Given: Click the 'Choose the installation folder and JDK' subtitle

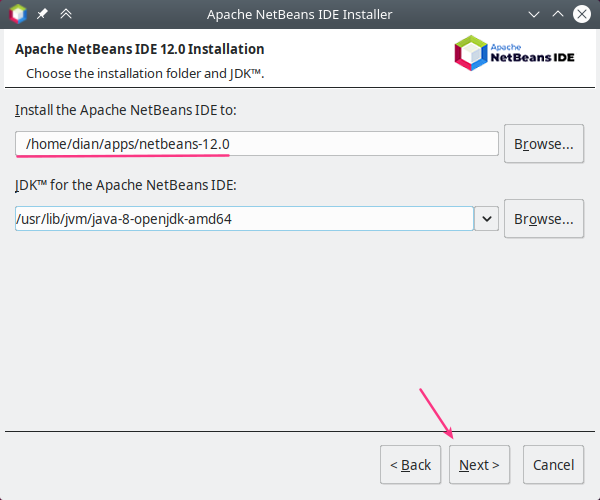Looking at the screenshot, I should coord(144,73).
